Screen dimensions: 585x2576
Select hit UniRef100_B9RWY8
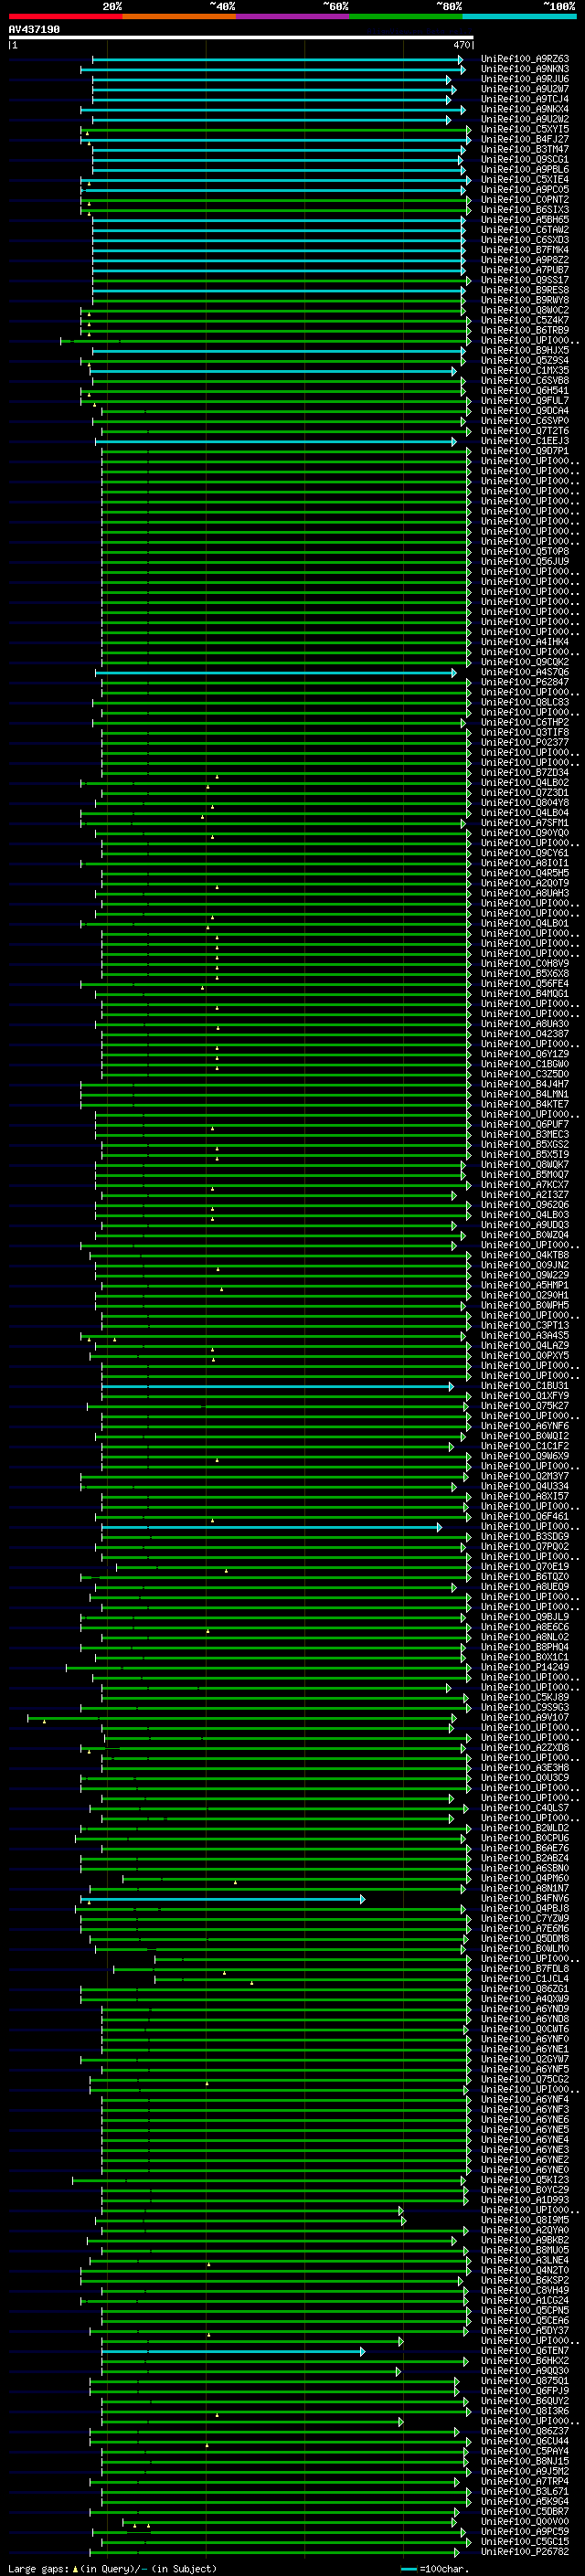[x=525, y=300]
